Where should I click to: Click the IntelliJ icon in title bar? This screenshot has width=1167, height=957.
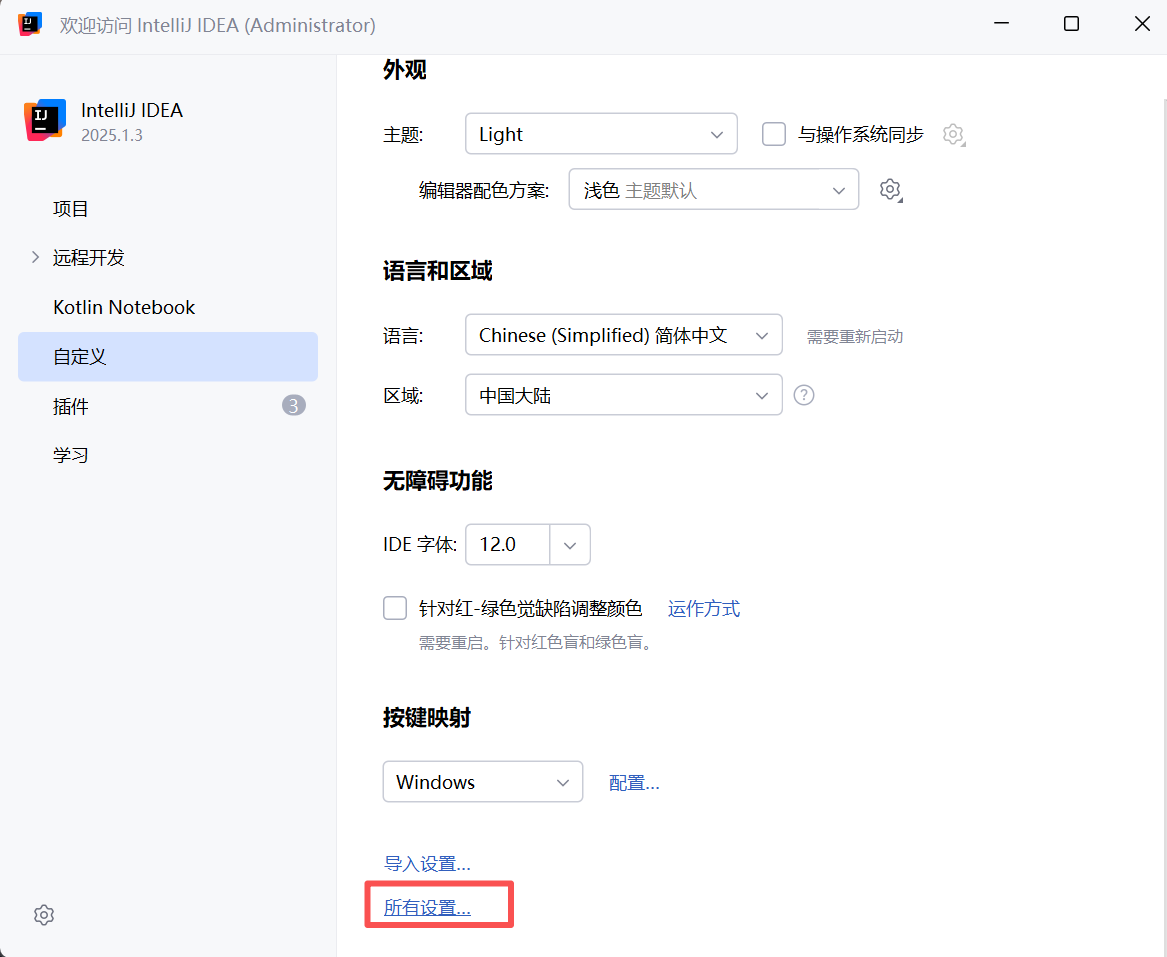(30, 24)
